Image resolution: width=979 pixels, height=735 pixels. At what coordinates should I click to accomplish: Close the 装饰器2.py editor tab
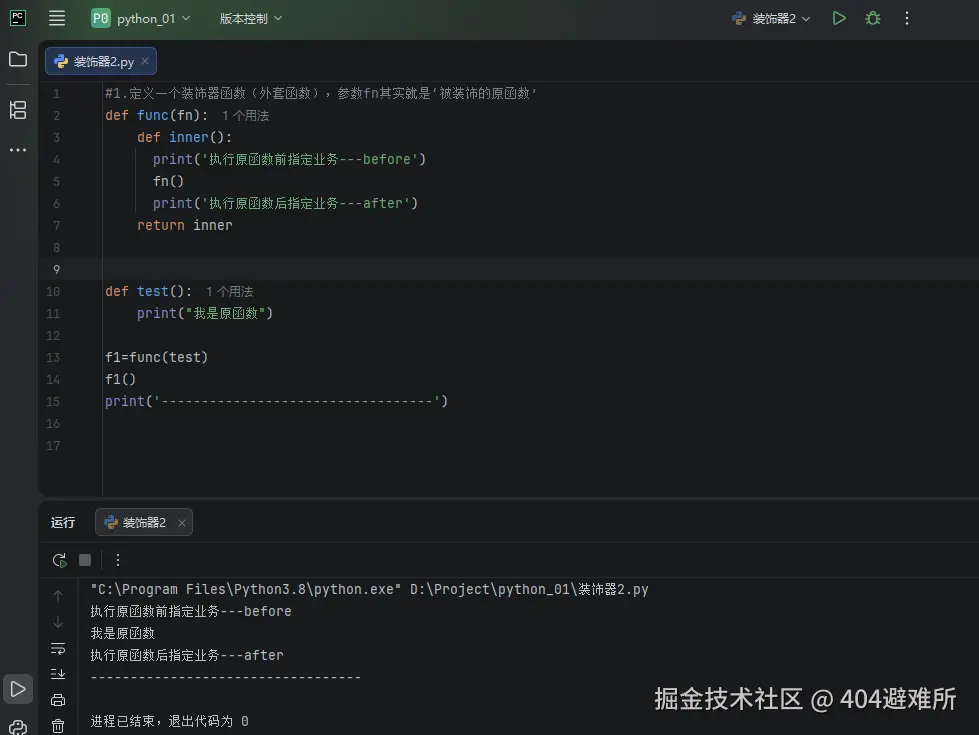click(145, 61)
